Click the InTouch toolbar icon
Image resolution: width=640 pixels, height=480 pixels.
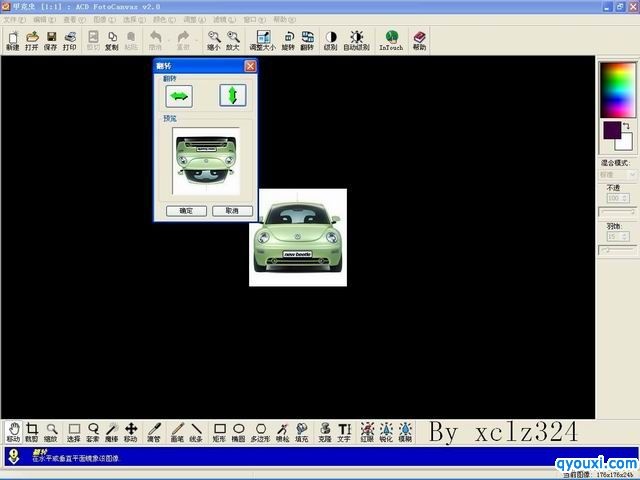click(x=391, y=40)
